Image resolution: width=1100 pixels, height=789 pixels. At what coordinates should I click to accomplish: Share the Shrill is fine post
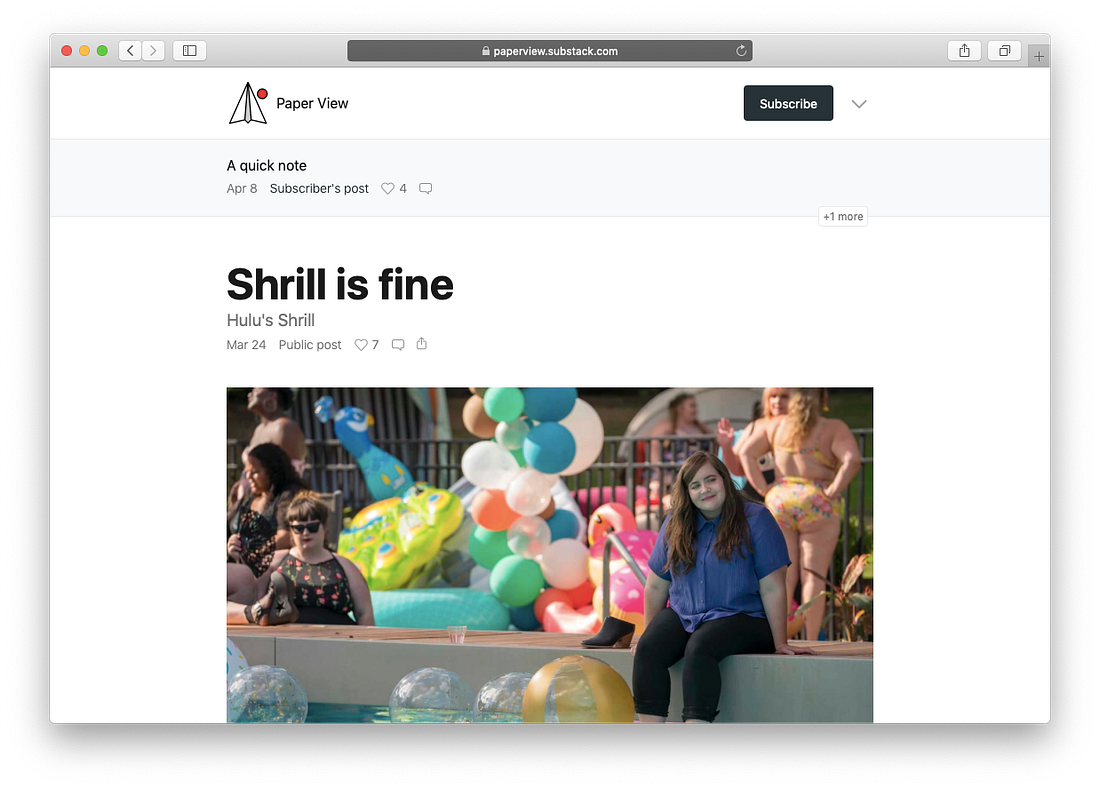pos(422,344)
